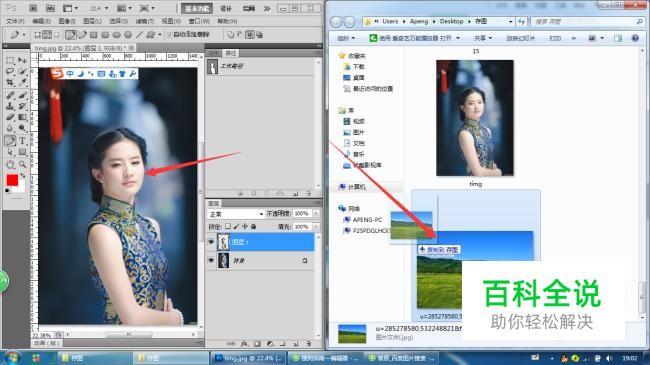Select the Rectangular Marquee tool in Photoshop
The image size is (650, 365).
10,61
